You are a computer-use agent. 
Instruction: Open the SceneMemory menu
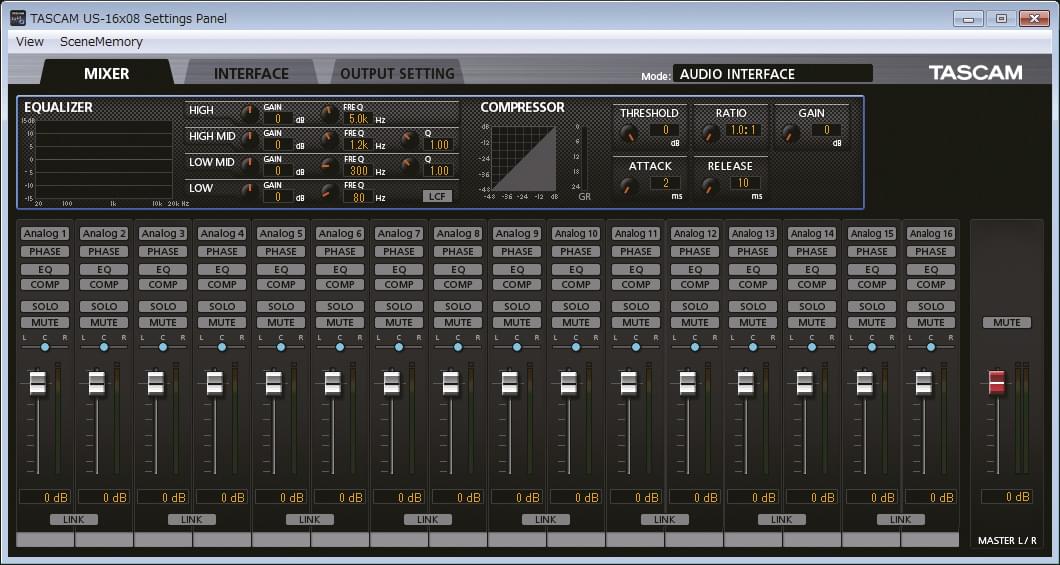tap(101, 42)
